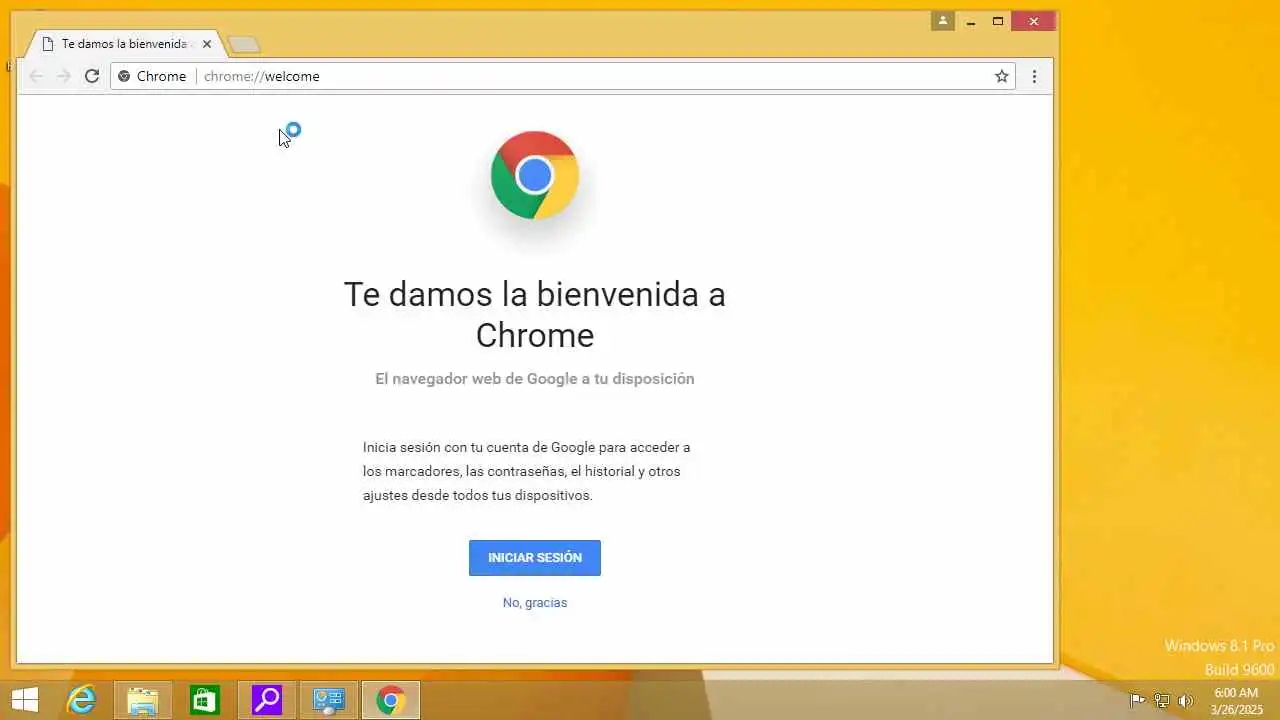
Task: Click the paragraph starting 'Inicia sesión con tu cuenta'
Action: point(527,471)
